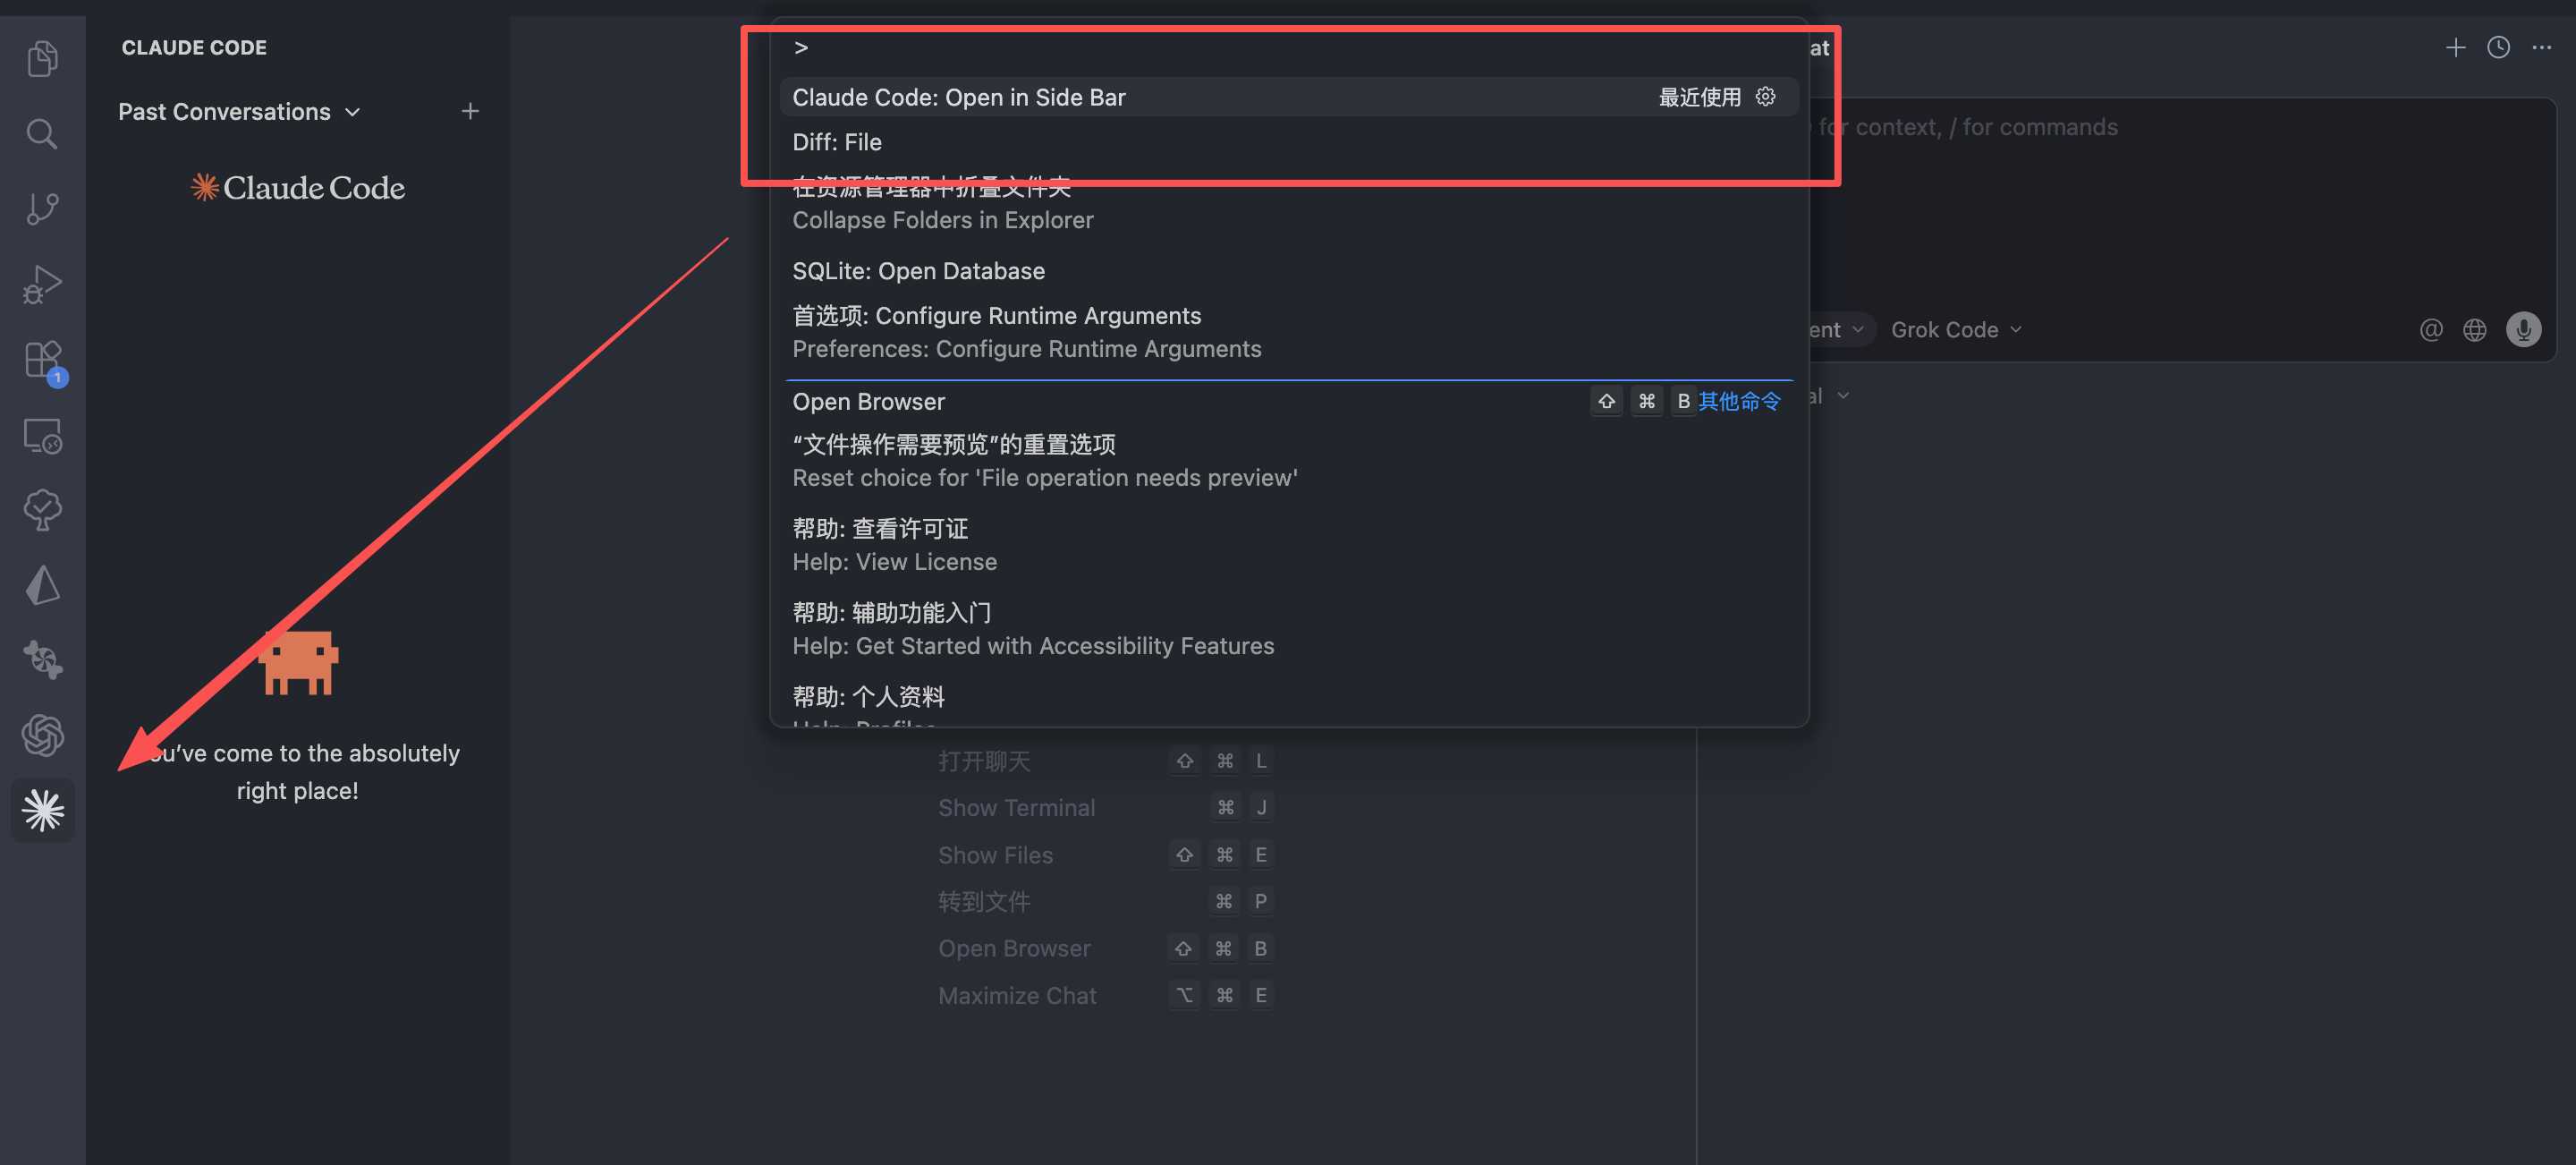Click the gear icon next to 最近使用

pyautogui.click(x=1765, y=97)
